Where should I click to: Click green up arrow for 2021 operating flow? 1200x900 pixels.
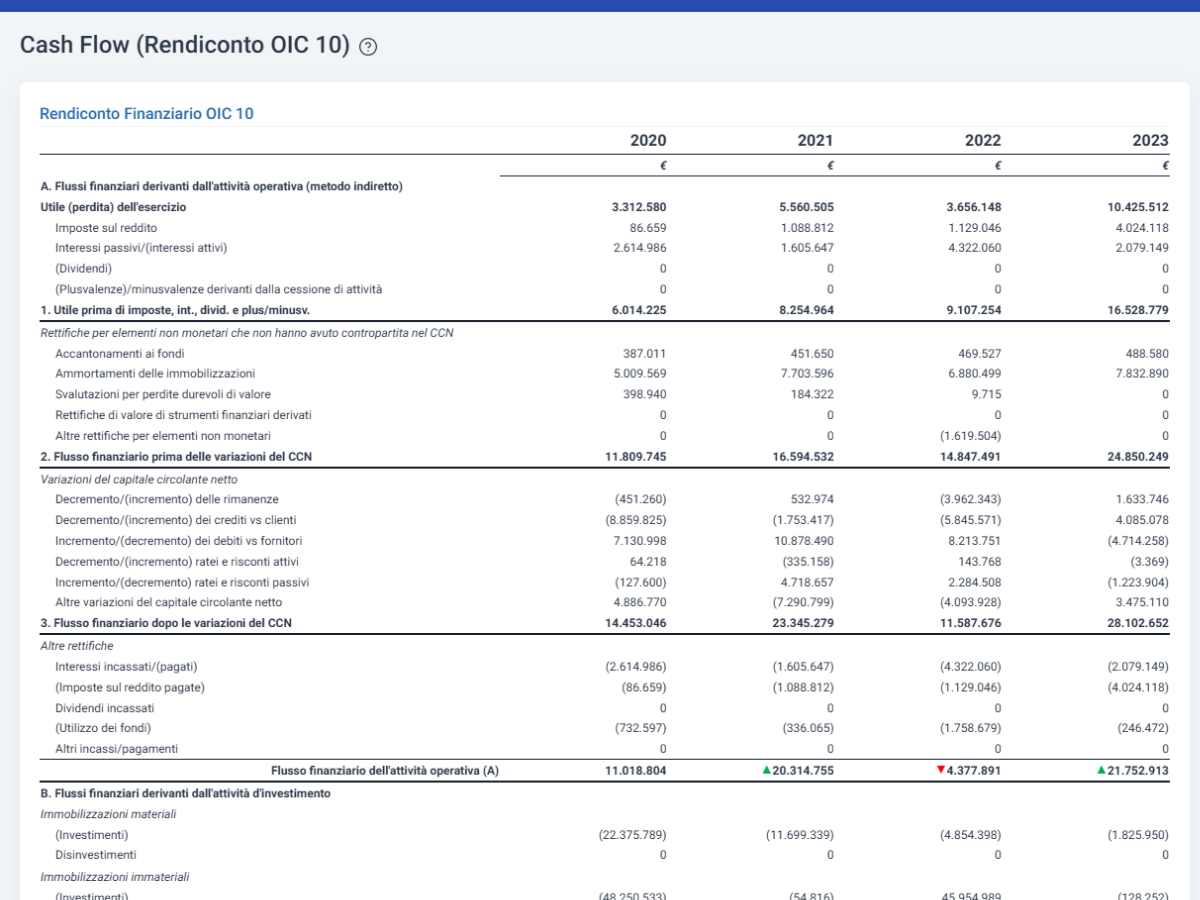point(766,770)
